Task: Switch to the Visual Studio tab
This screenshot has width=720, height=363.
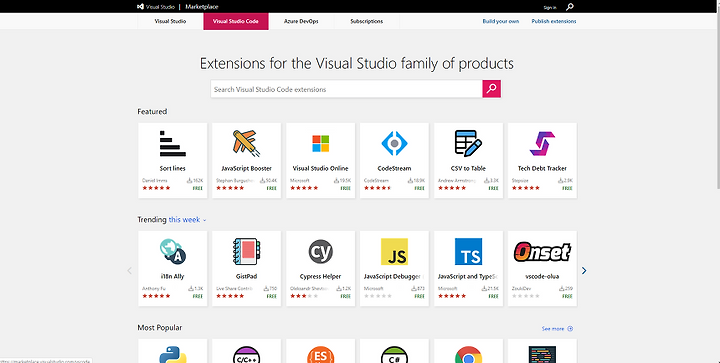Action: 170,21
